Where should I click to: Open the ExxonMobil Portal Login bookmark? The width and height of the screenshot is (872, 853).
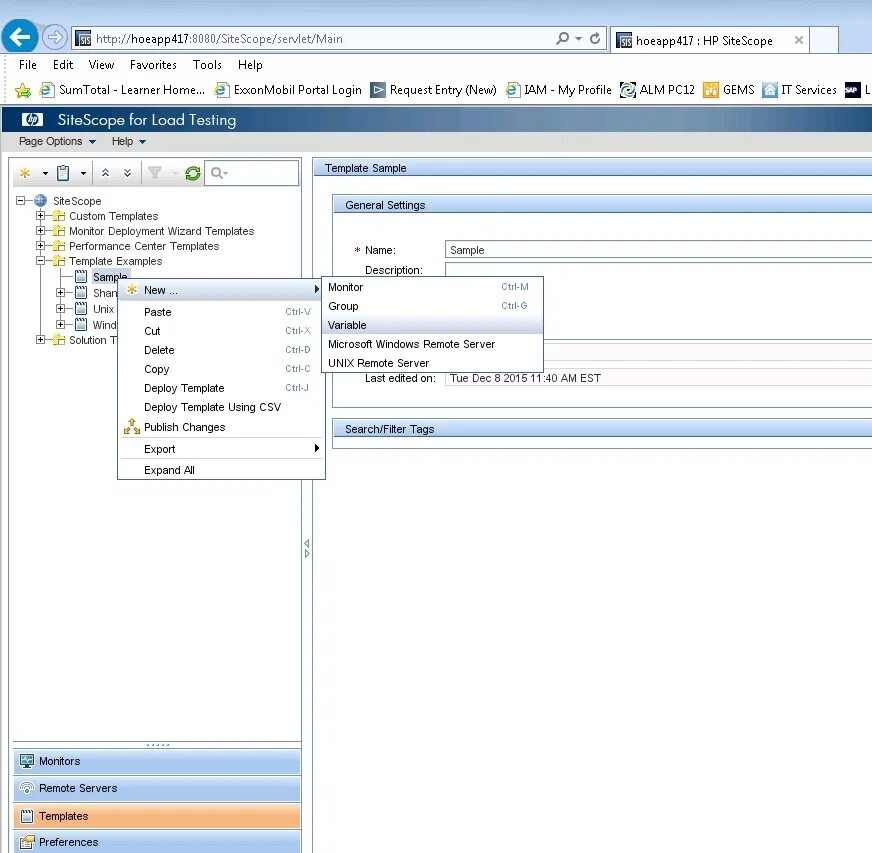[289, 90]
